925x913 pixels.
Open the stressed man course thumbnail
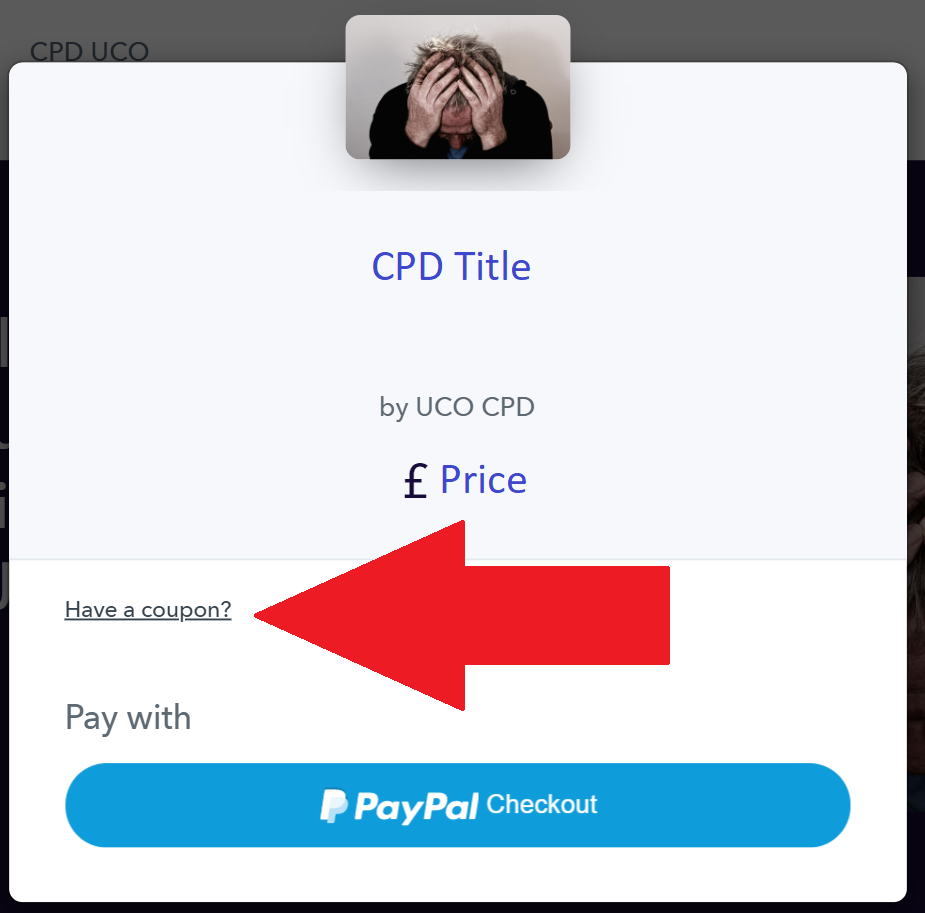point(458,87)
